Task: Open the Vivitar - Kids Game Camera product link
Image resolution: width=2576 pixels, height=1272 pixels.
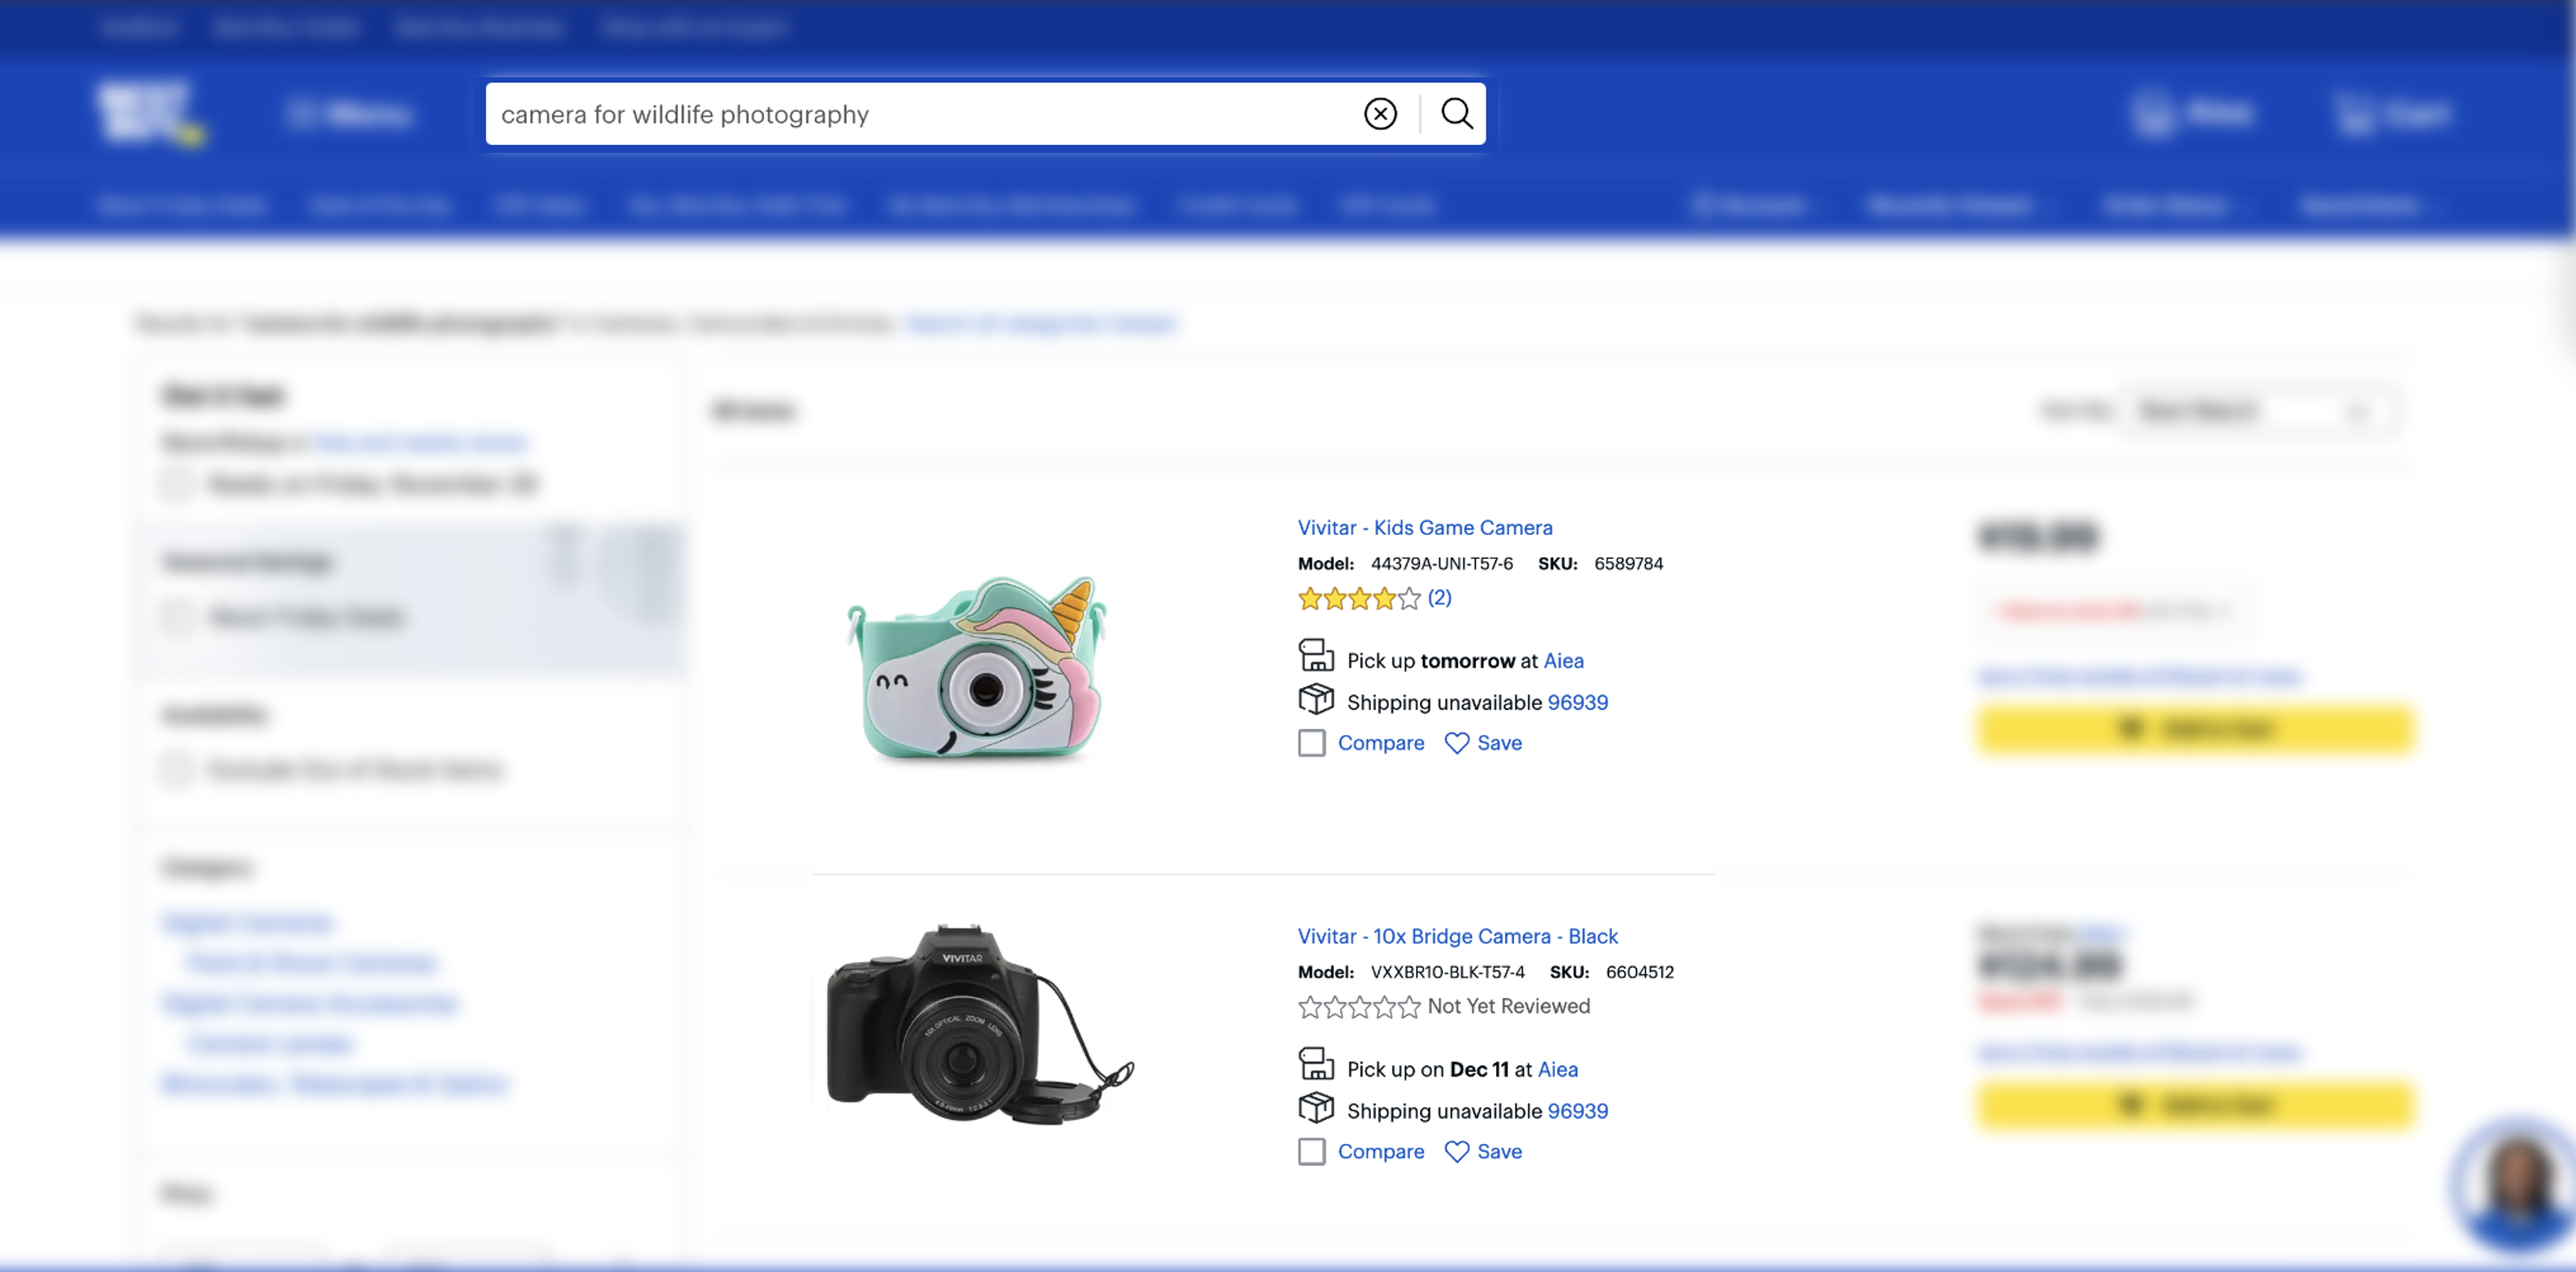Action: (x=1424, y=527)
